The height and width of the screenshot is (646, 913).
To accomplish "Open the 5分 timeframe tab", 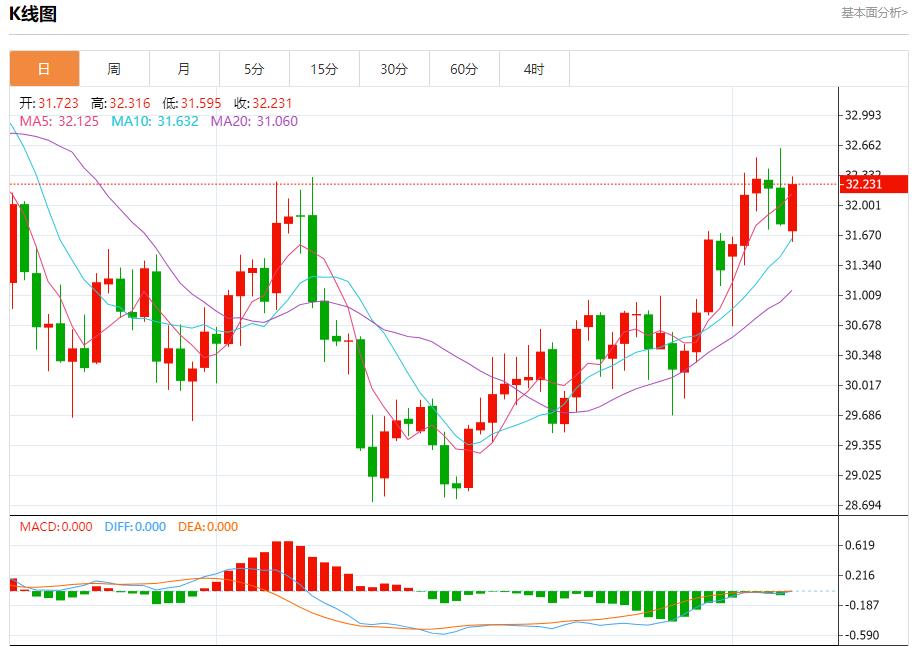I will (254, 69).
